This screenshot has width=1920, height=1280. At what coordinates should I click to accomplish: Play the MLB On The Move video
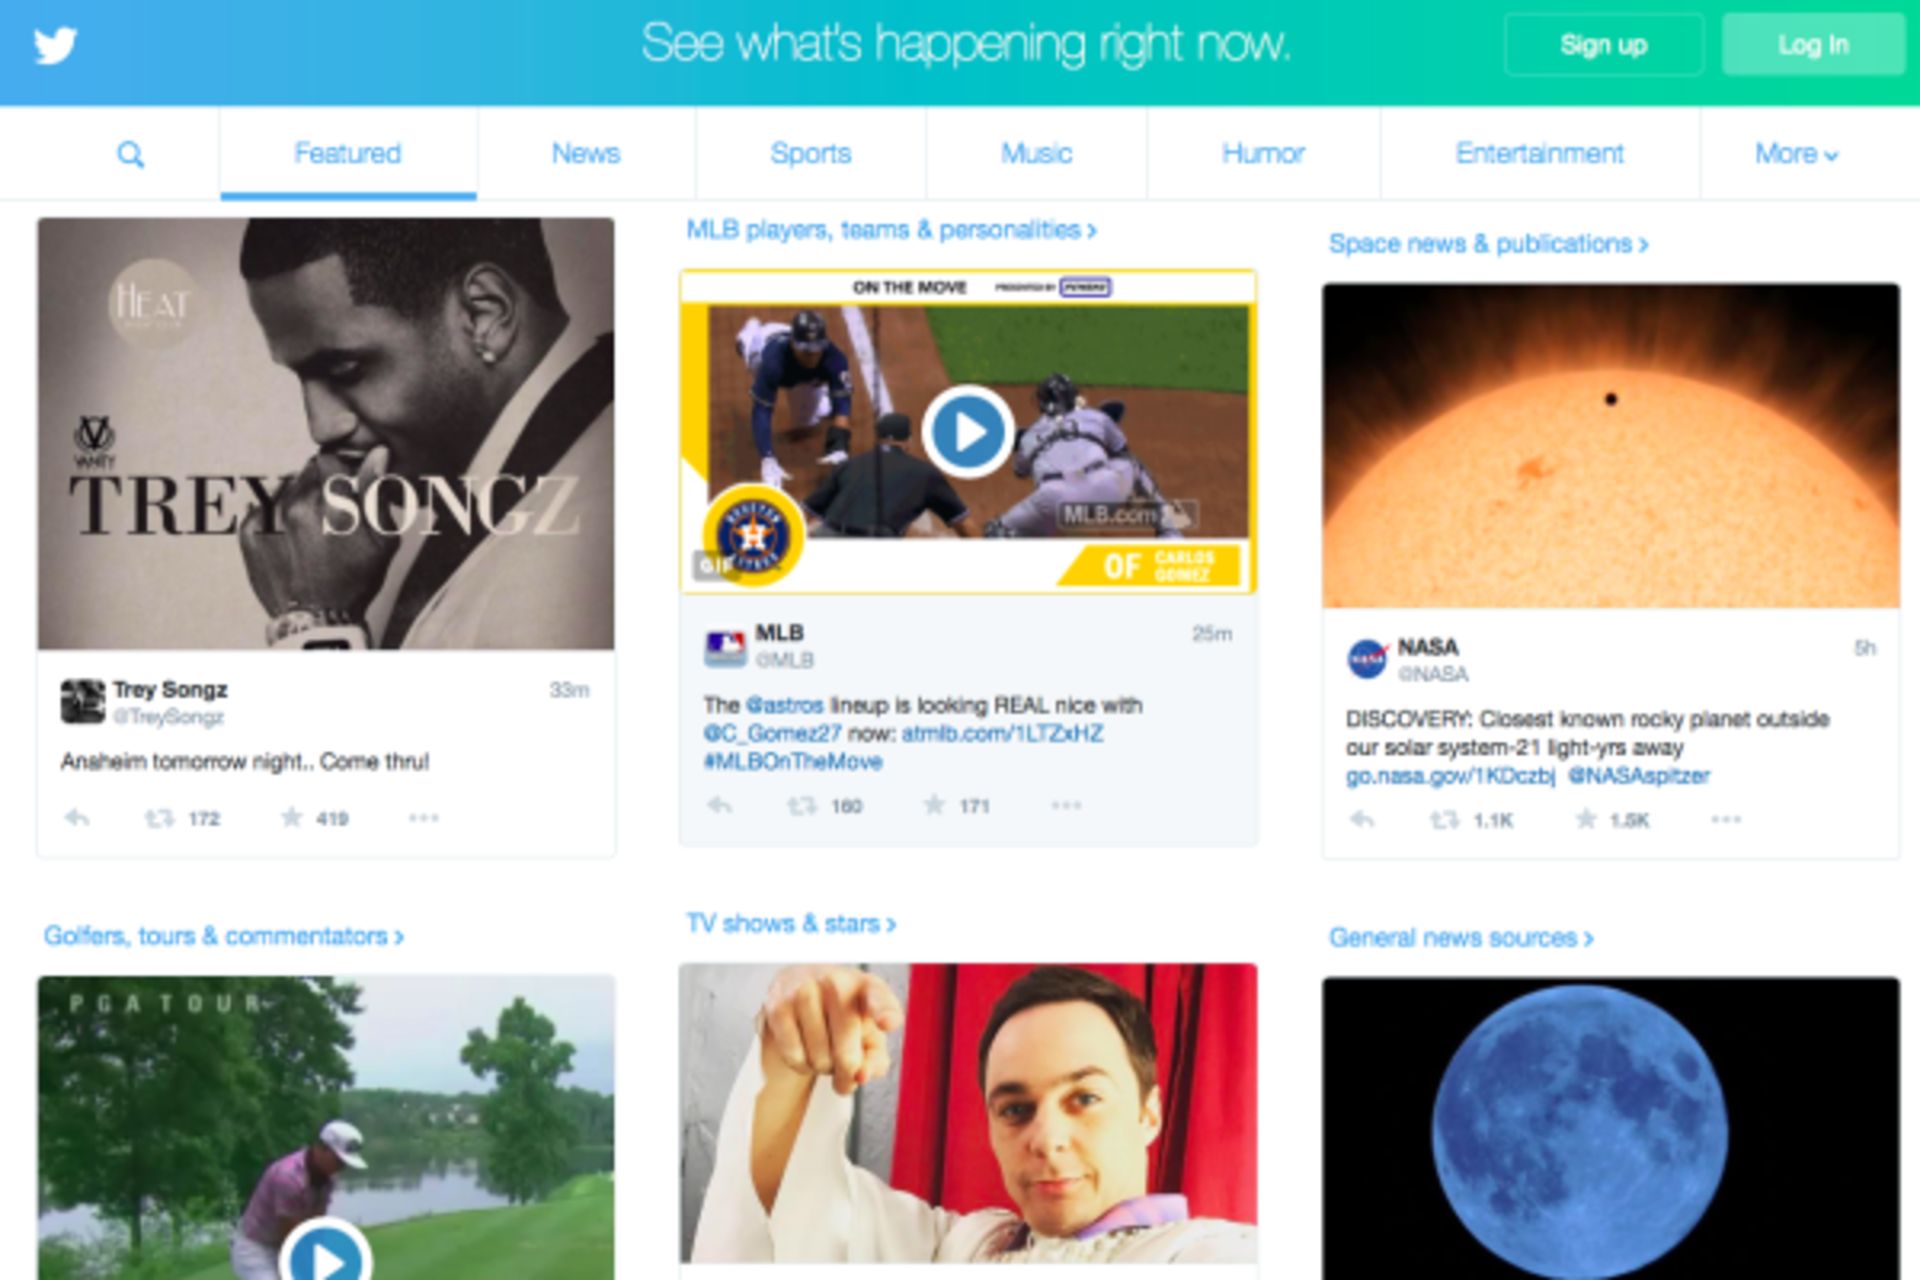(967, 432)
